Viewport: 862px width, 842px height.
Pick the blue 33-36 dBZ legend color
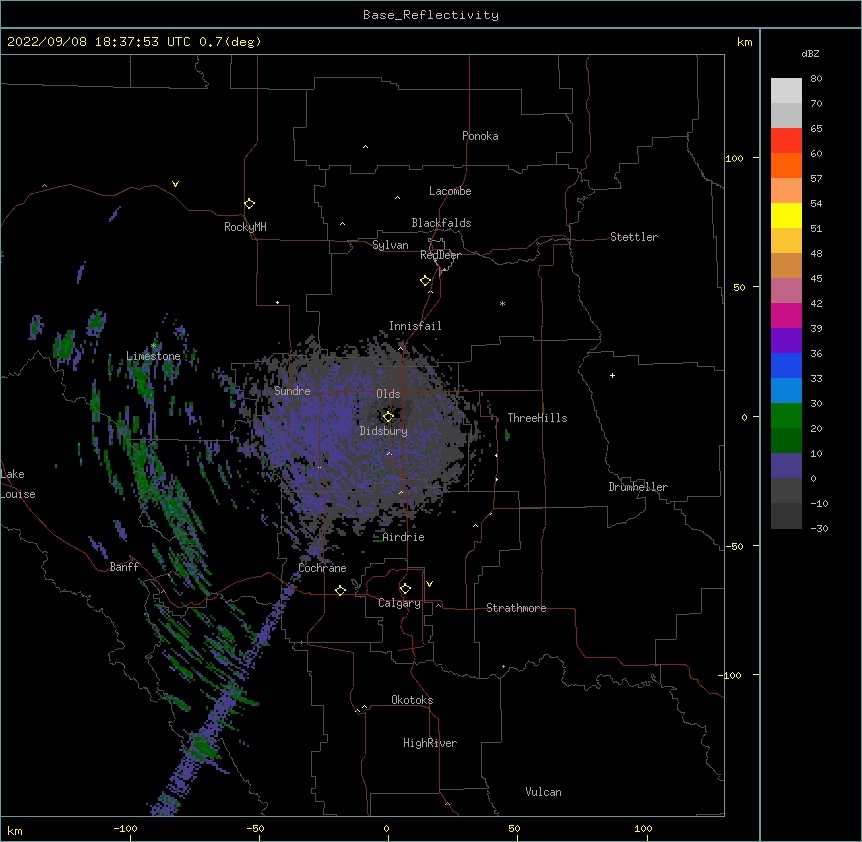pos(786,365)
